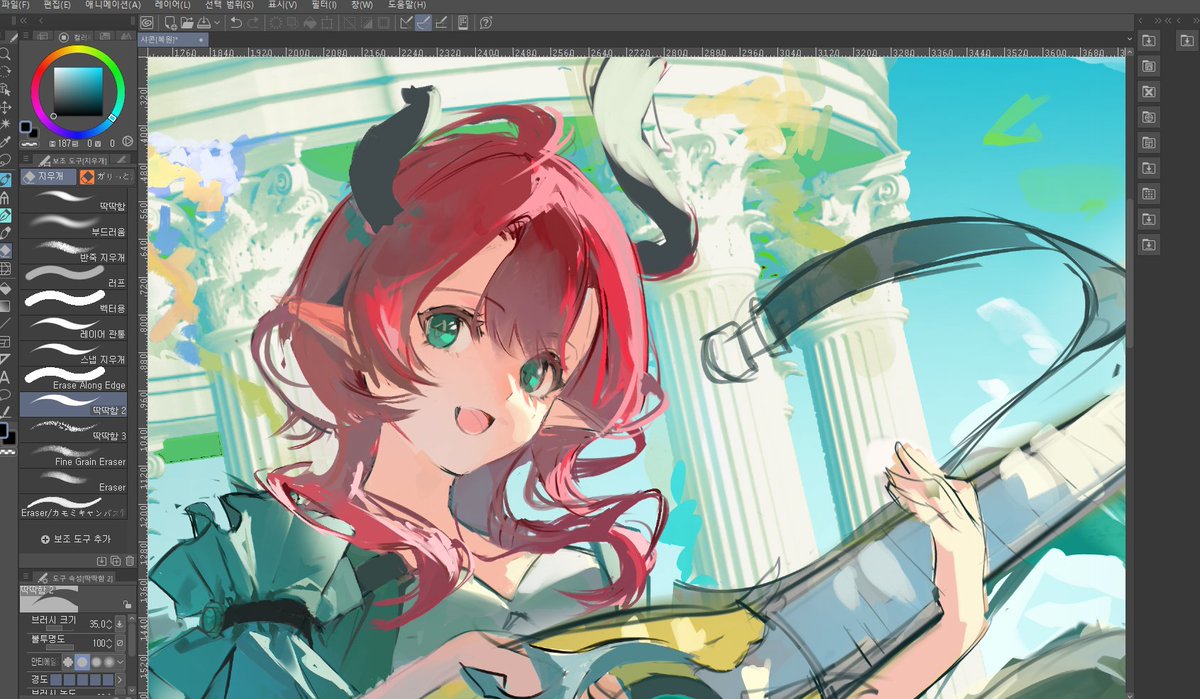Viewport: 1200px width, 699px height.
Task: Open the 애니메이션(A) menu
Action: coord(112,5)
